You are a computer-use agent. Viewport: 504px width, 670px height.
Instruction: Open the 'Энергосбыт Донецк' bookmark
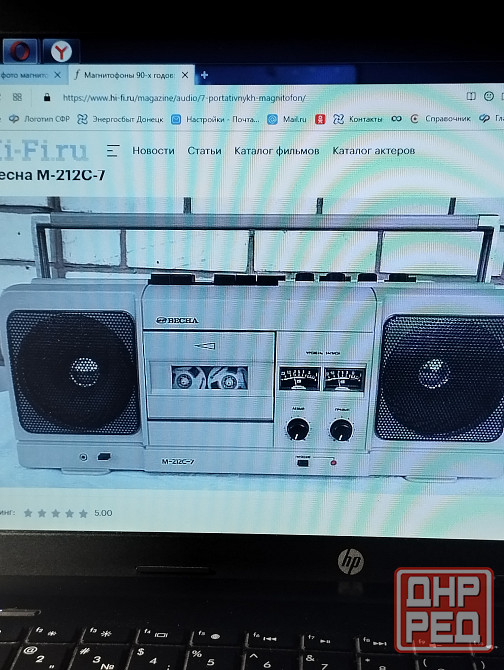point(120,119)
